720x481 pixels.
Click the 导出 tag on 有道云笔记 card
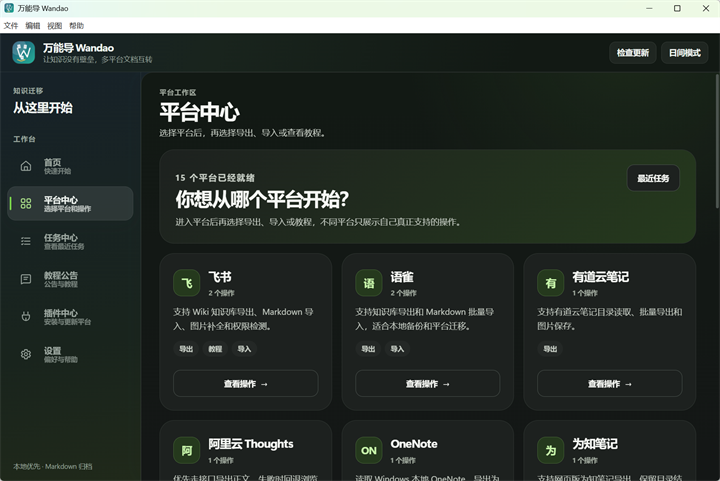550,349
